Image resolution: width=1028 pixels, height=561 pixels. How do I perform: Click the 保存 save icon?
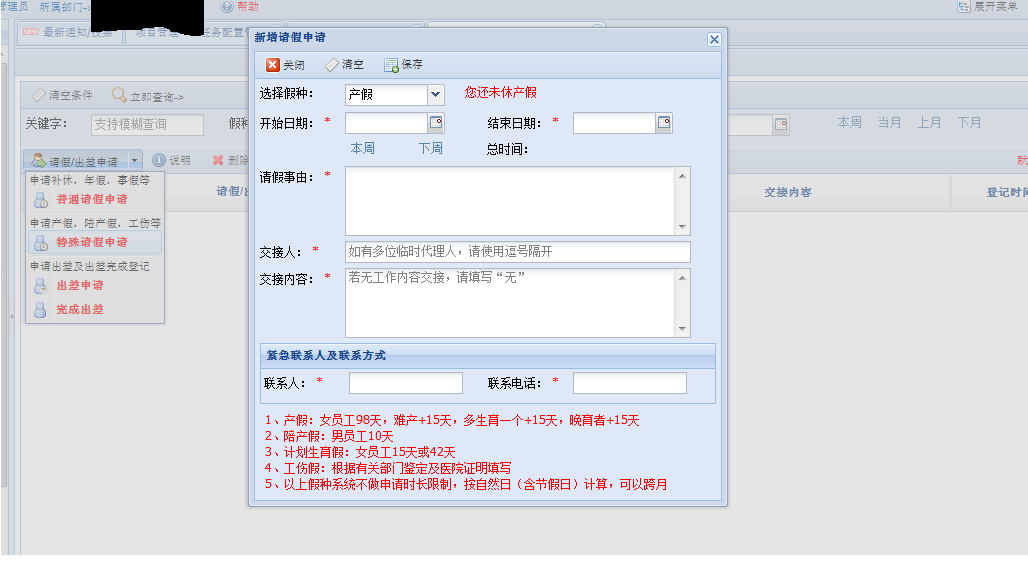(x=391, y=65)
